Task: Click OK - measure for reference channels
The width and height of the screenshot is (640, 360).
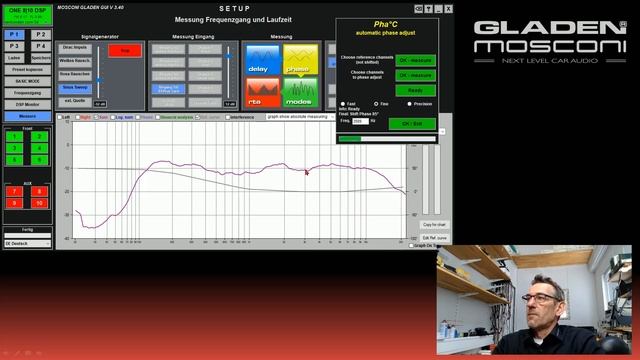Action: tap(416, 60)
